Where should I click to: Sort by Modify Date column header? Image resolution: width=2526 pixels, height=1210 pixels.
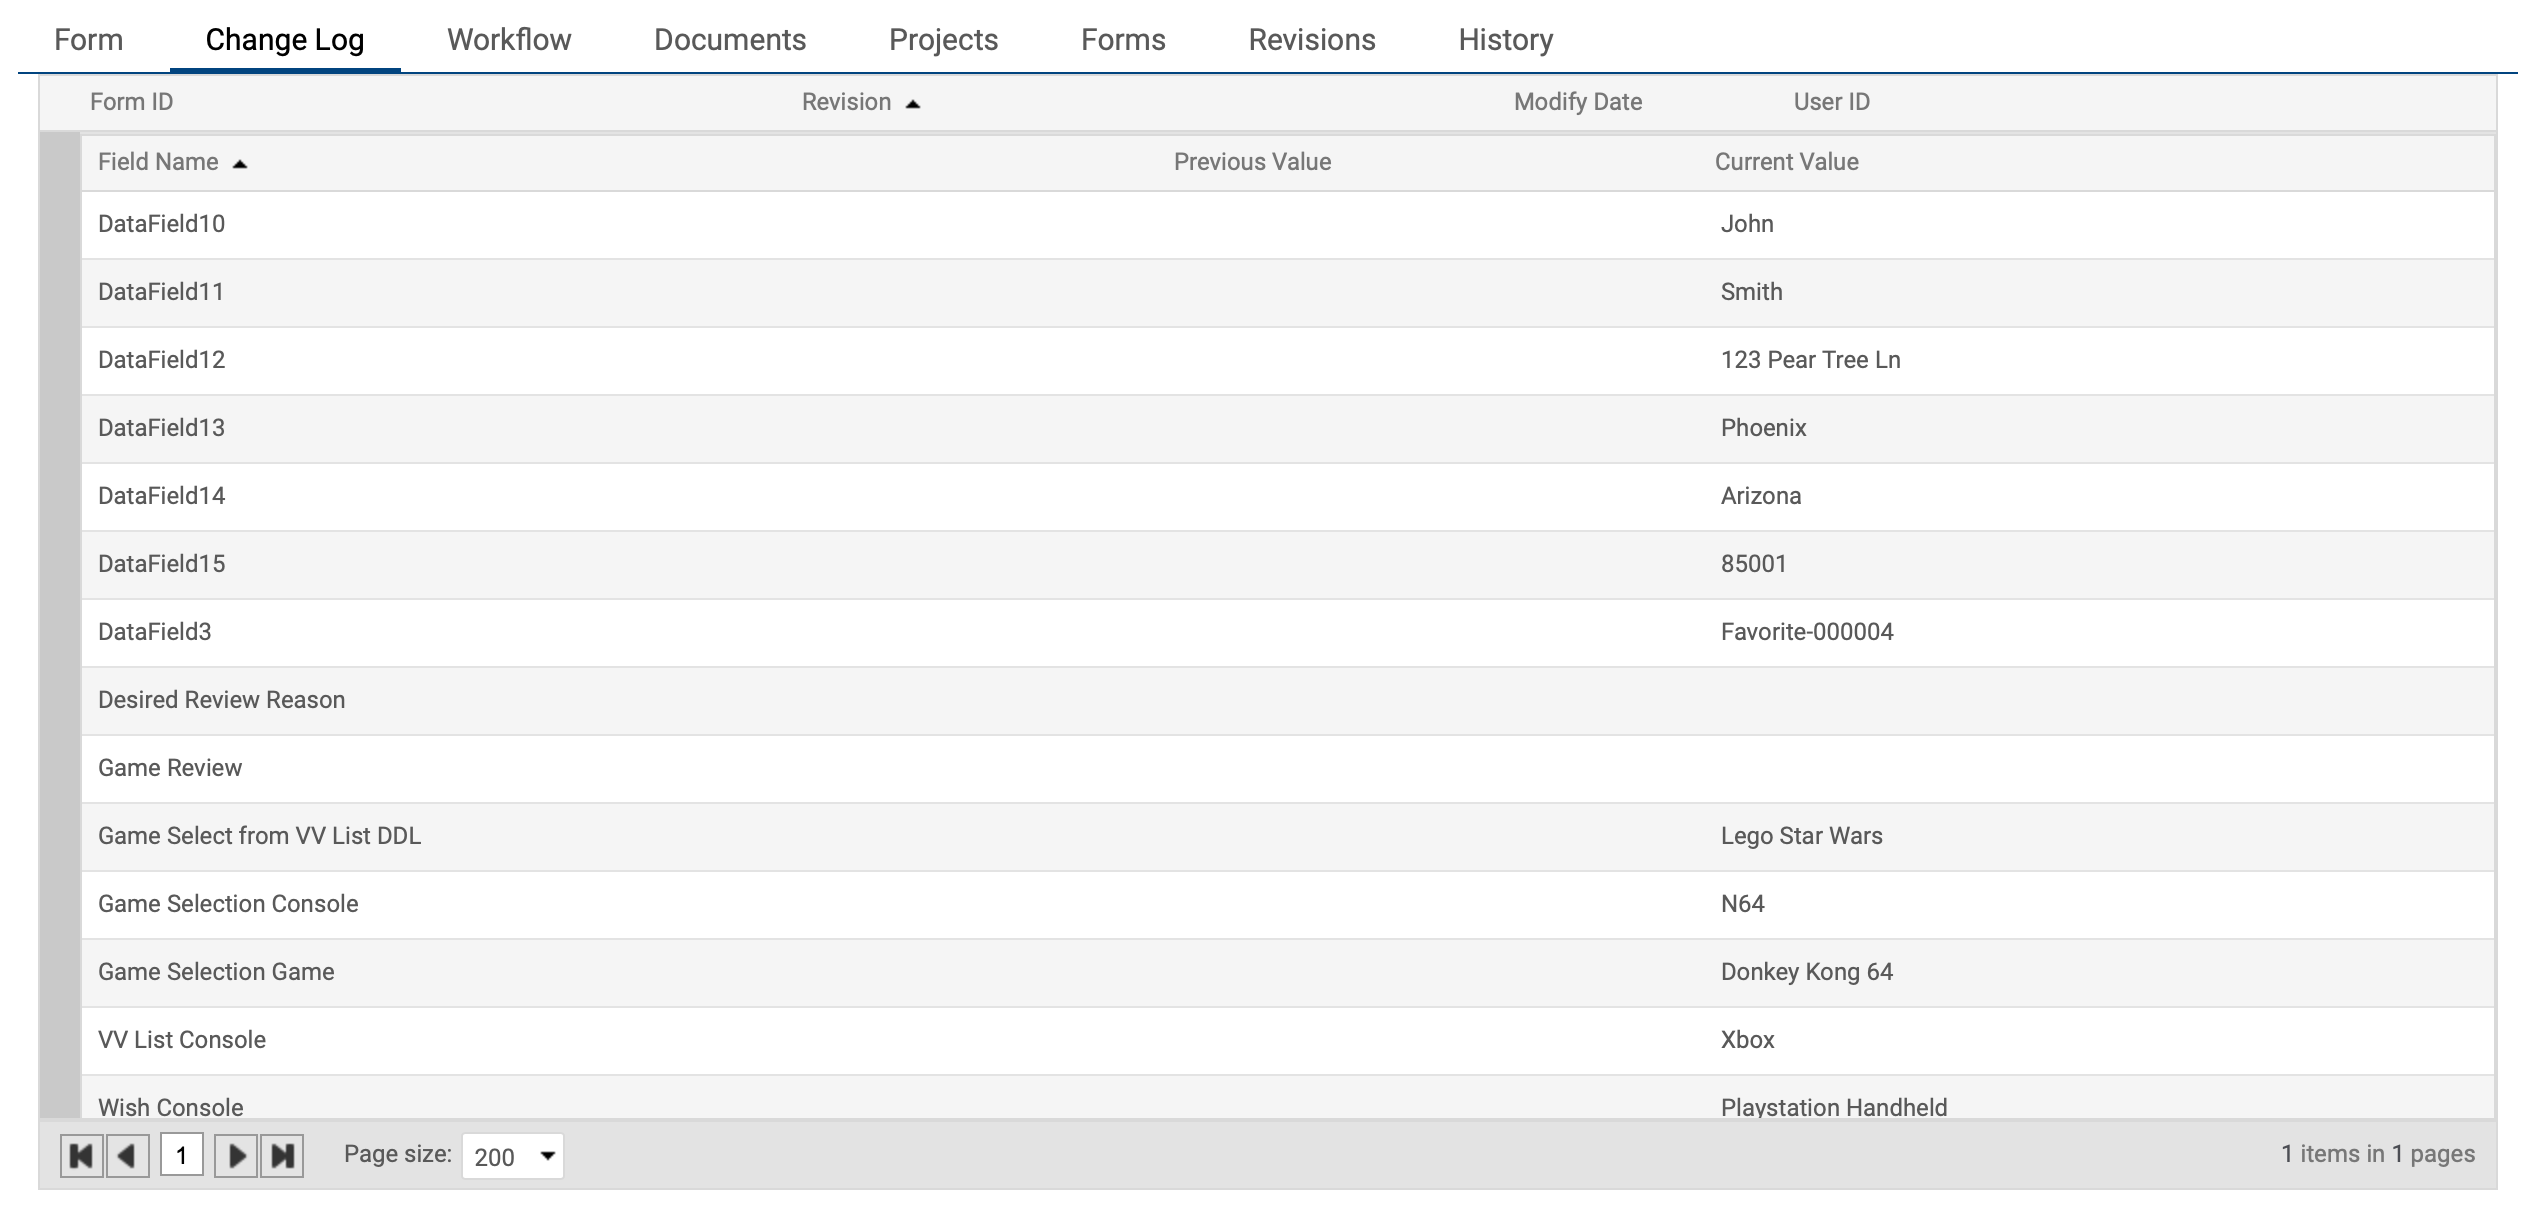(x=1577, y=102)
